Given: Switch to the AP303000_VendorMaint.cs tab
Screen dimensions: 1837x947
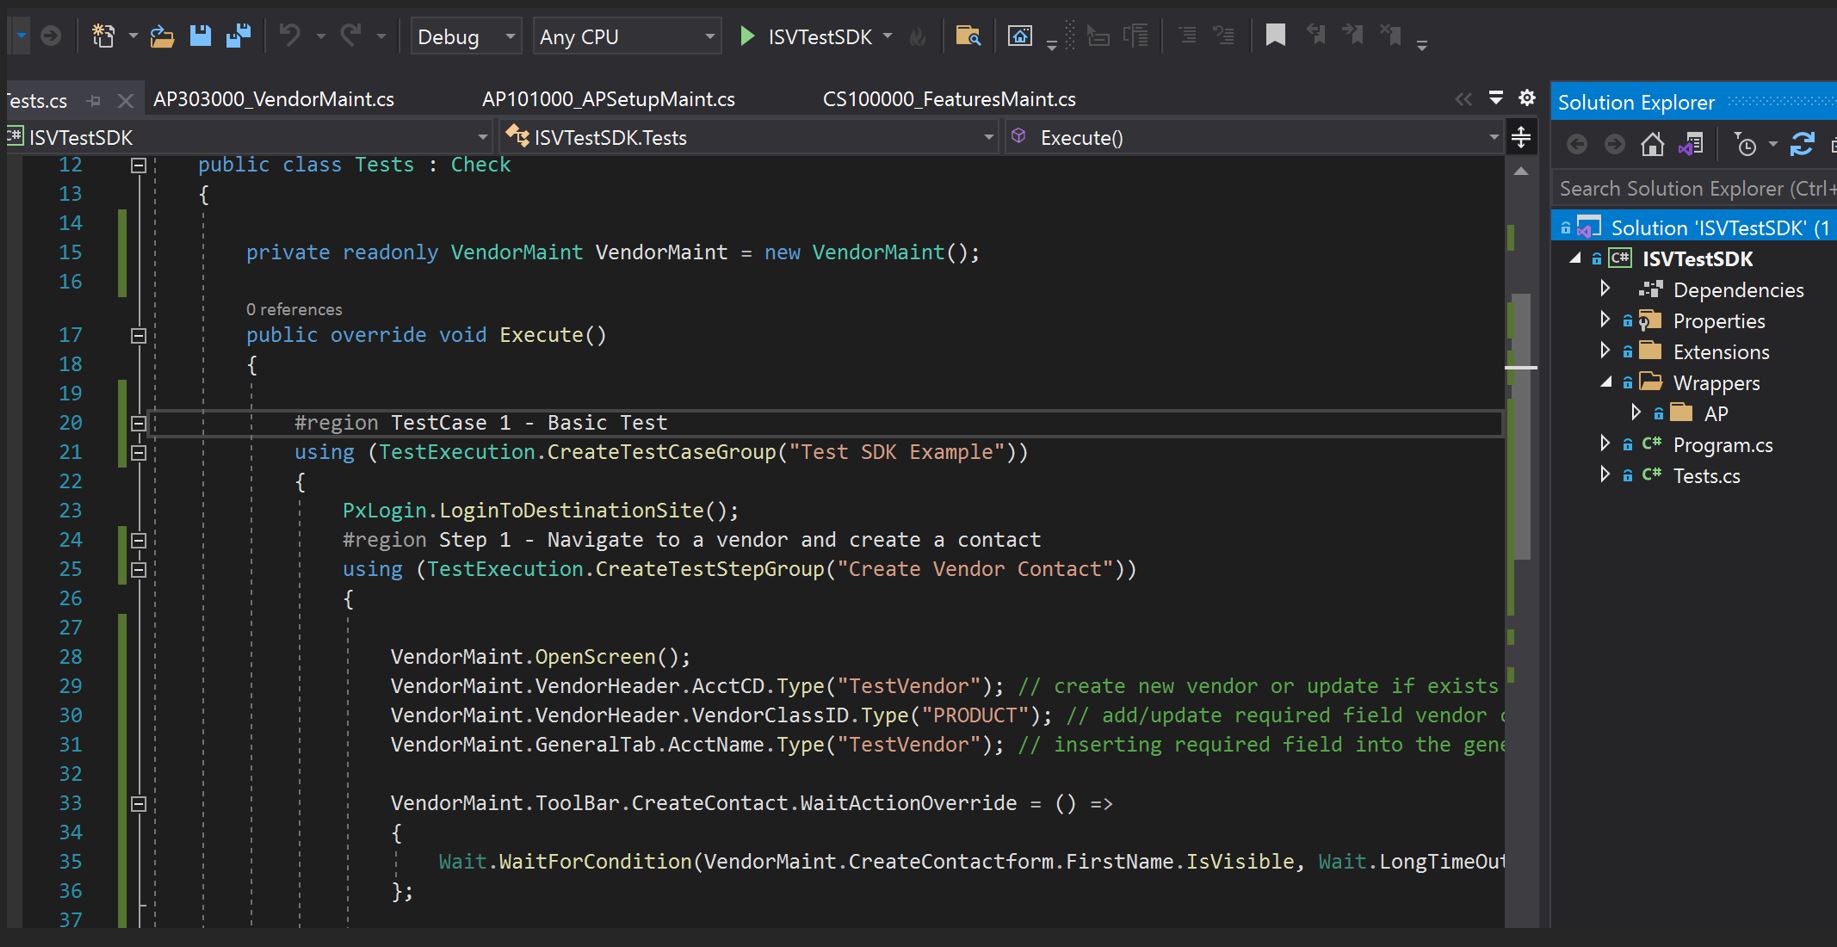Looking at the screenshot, I should 273,99.
